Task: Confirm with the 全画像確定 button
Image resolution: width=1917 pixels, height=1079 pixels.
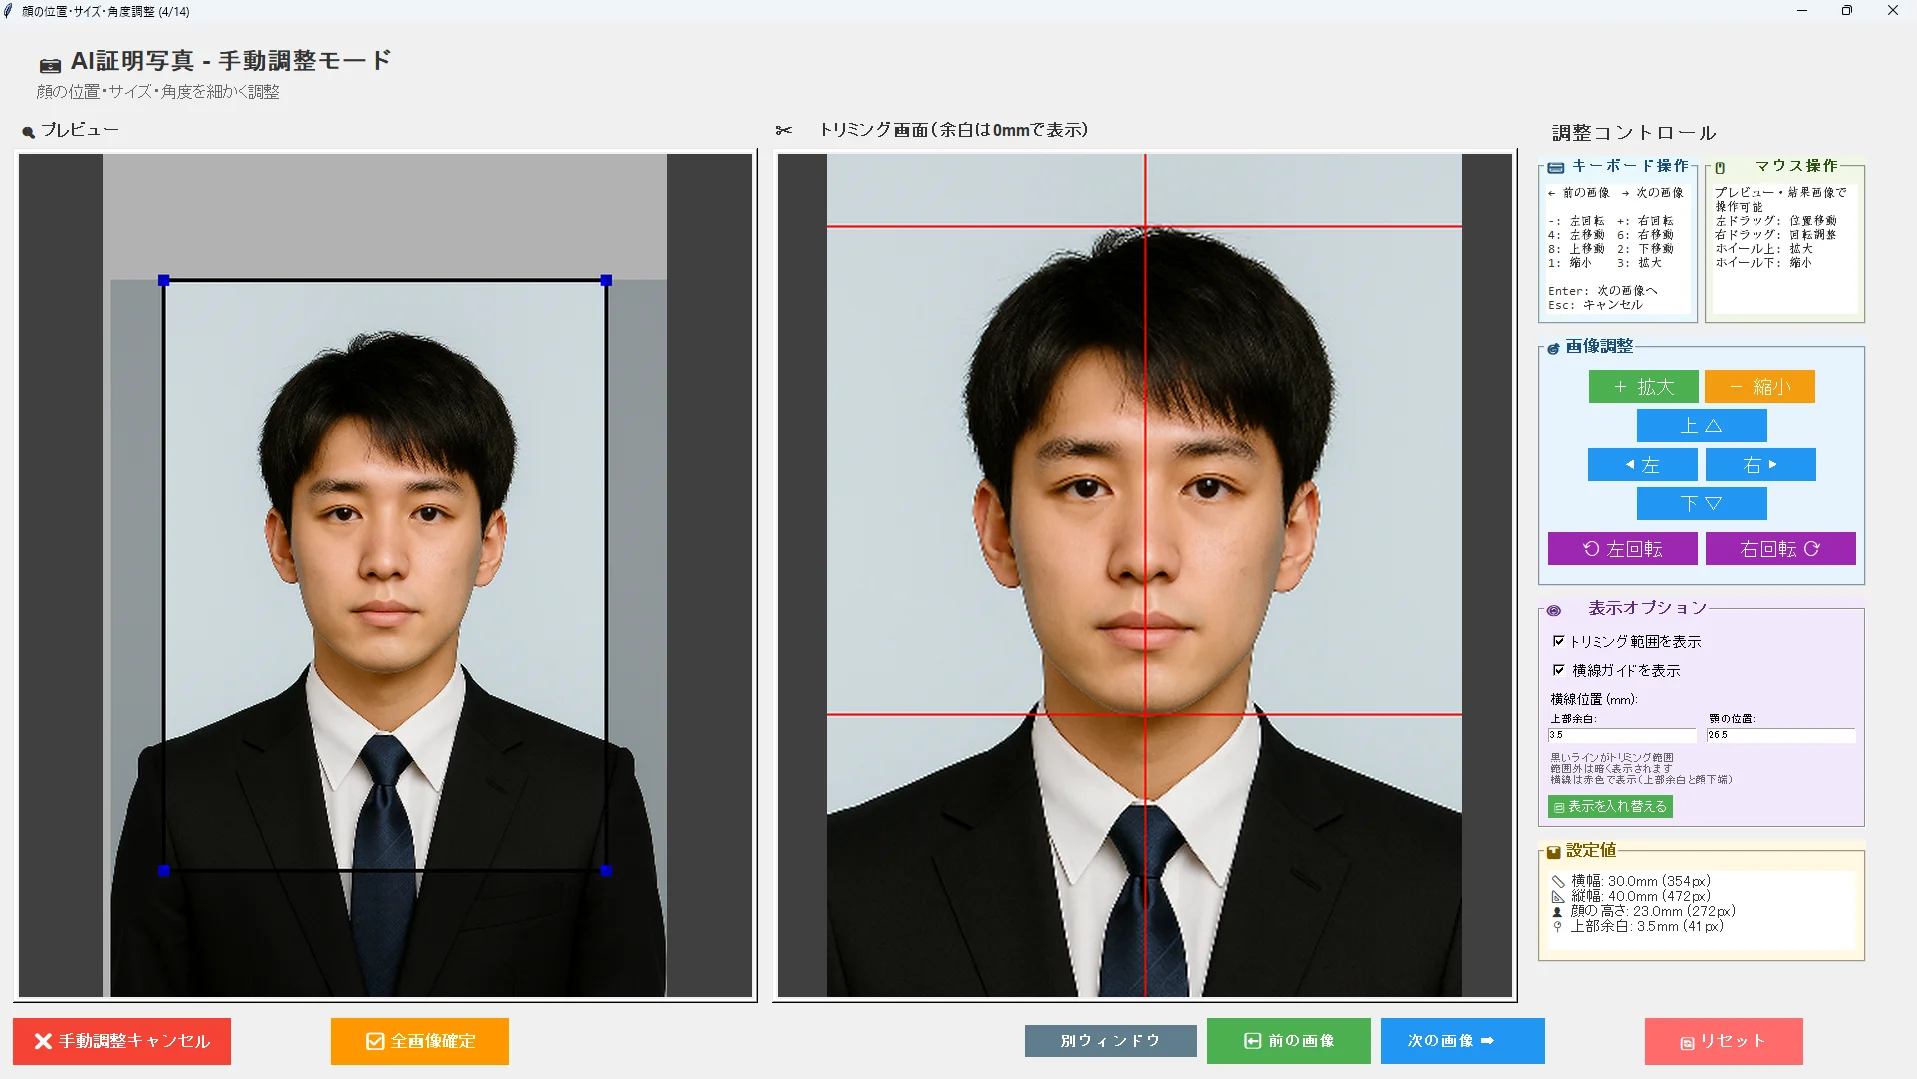Action: tap(419, 1041)
